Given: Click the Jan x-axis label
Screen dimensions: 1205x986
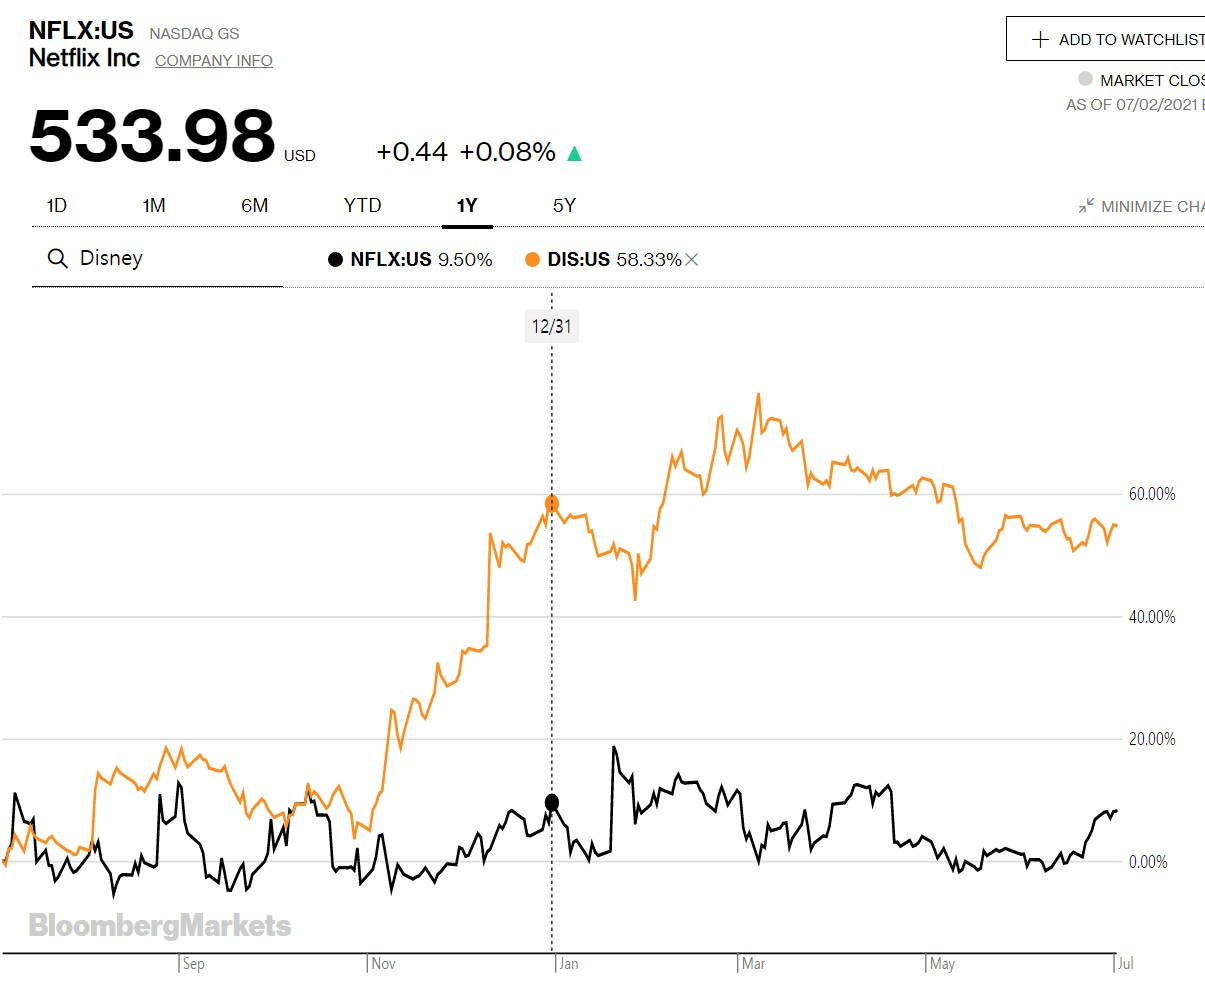Looking at the screenshot, I should [x=568, y=964].
